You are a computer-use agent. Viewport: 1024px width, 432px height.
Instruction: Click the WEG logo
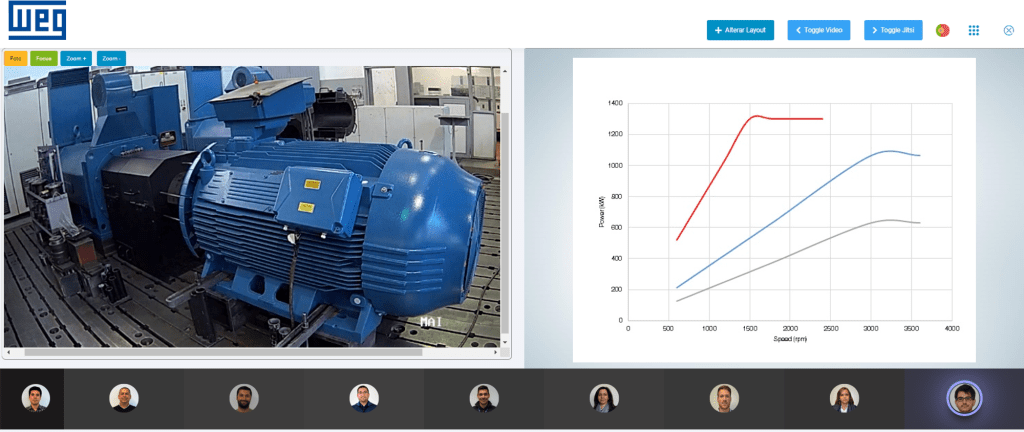tap(37, 21)
